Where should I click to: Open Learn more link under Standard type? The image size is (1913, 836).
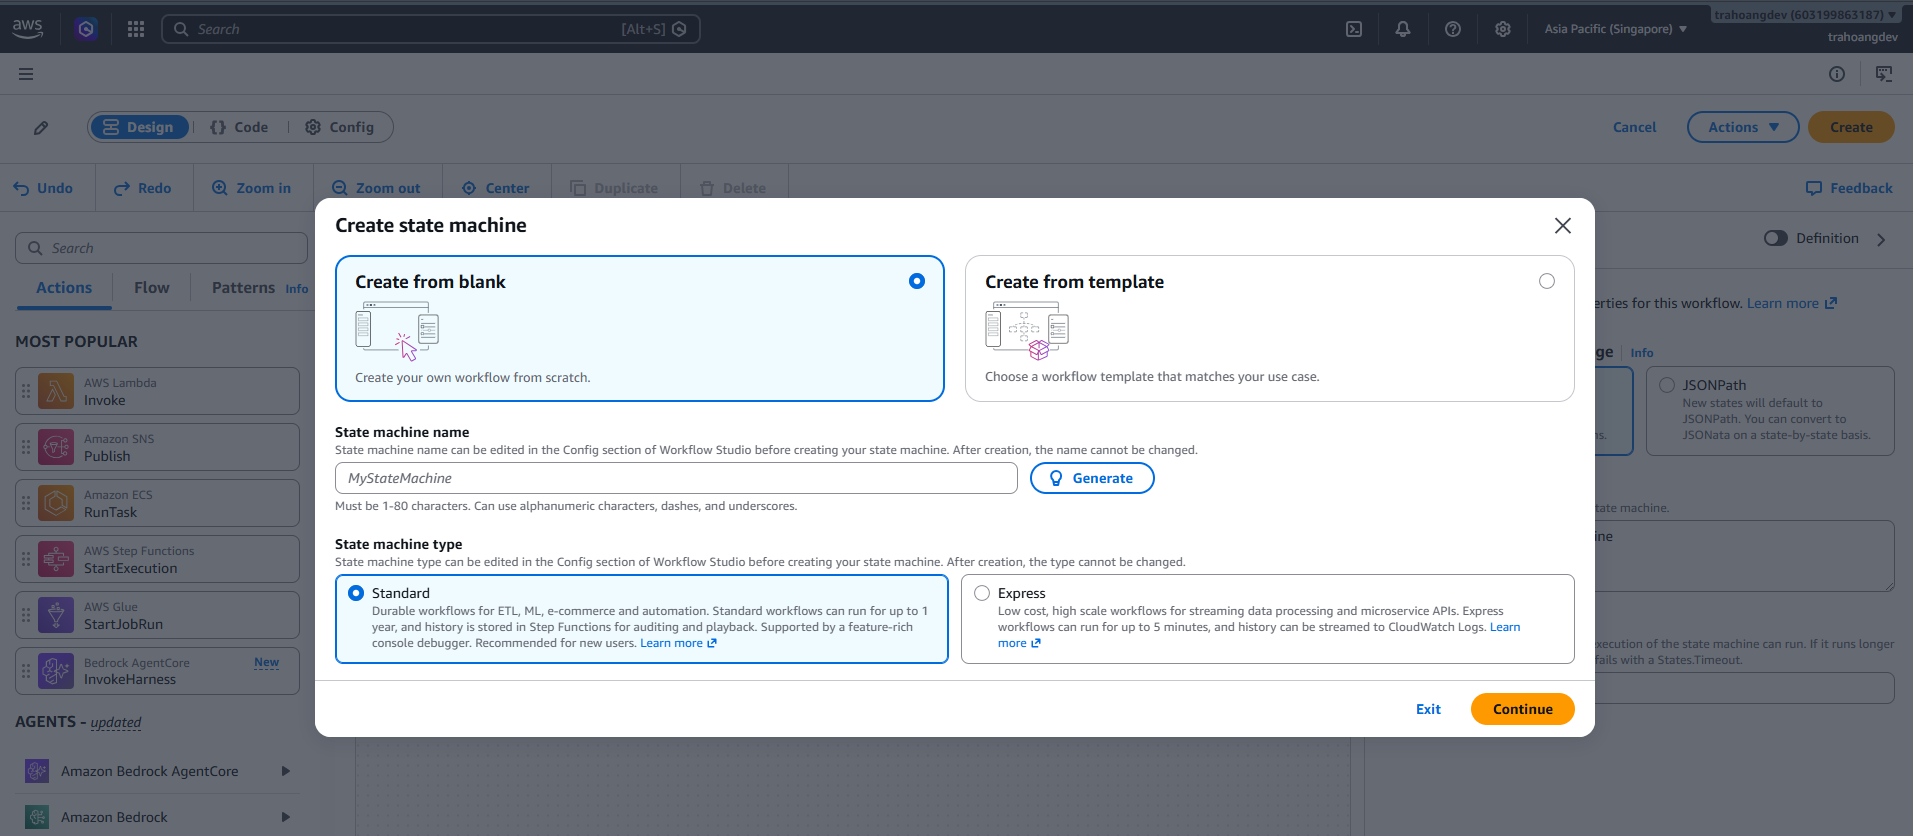[x=678, y=643]
